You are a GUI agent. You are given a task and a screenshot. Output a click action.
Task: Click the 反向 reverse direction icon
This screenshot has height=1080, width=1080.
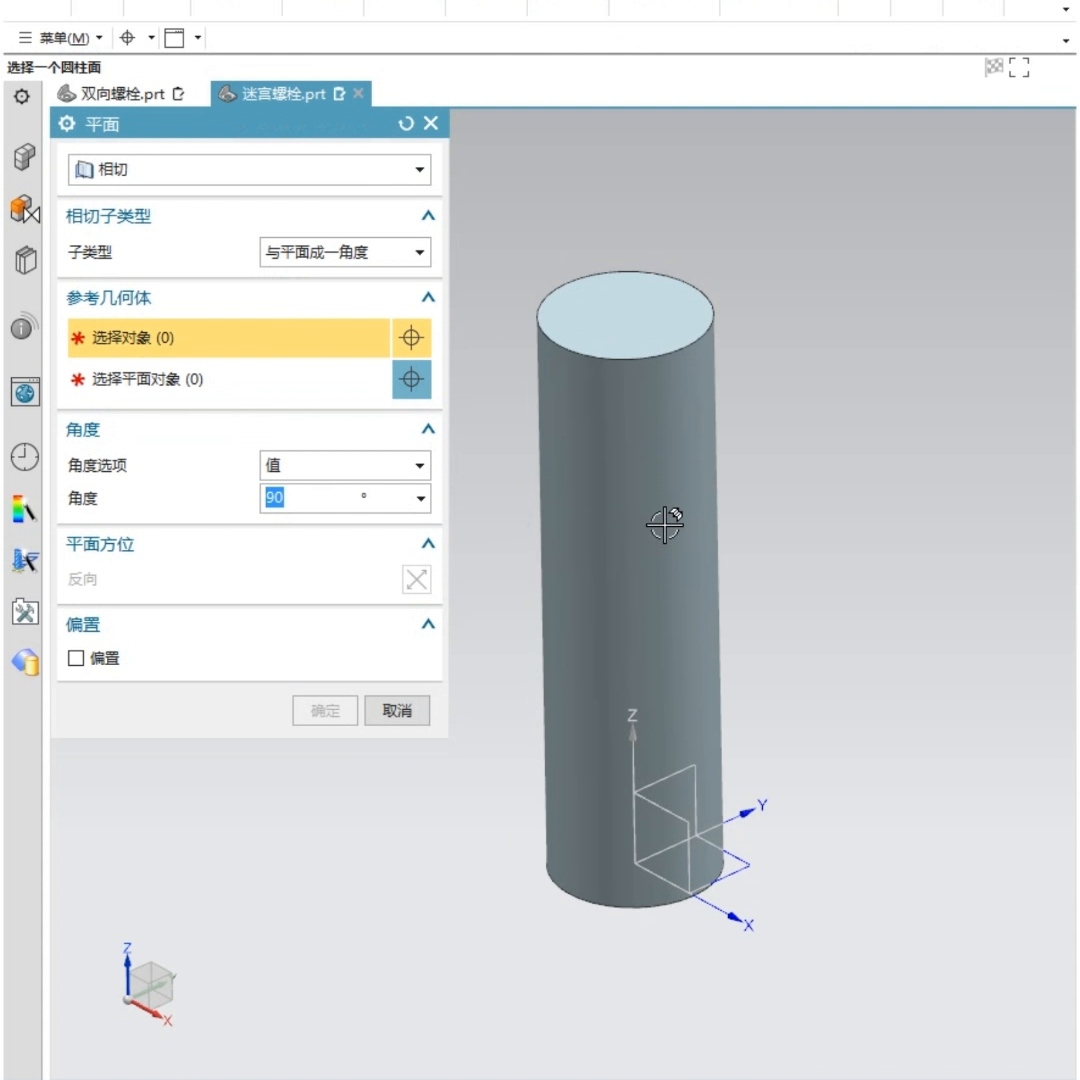point(417,579)
